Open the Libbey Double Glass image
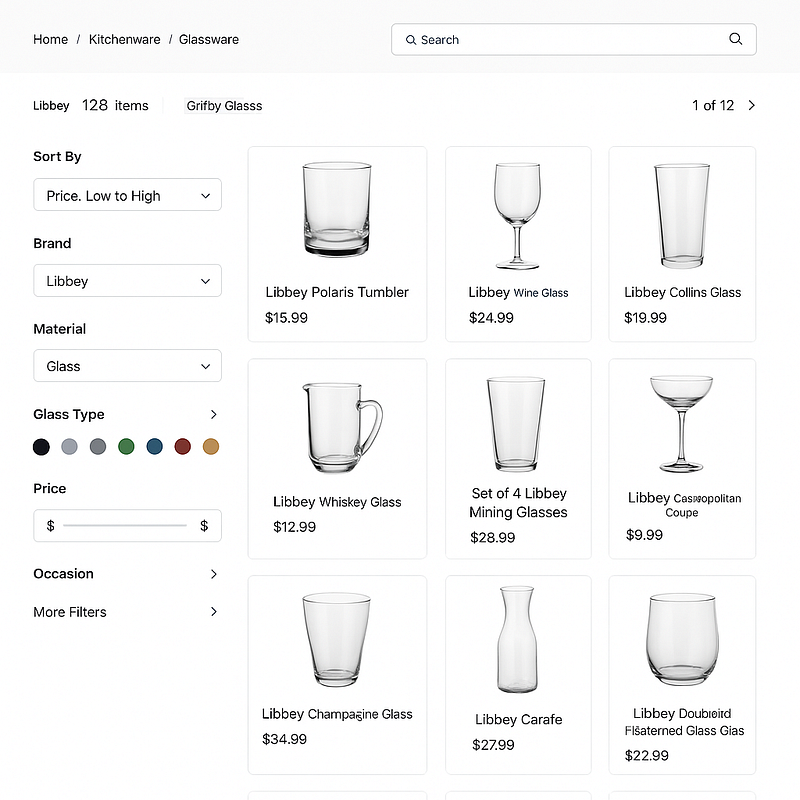This screenshot has height=800, width=800. click(x=682, y=639)
